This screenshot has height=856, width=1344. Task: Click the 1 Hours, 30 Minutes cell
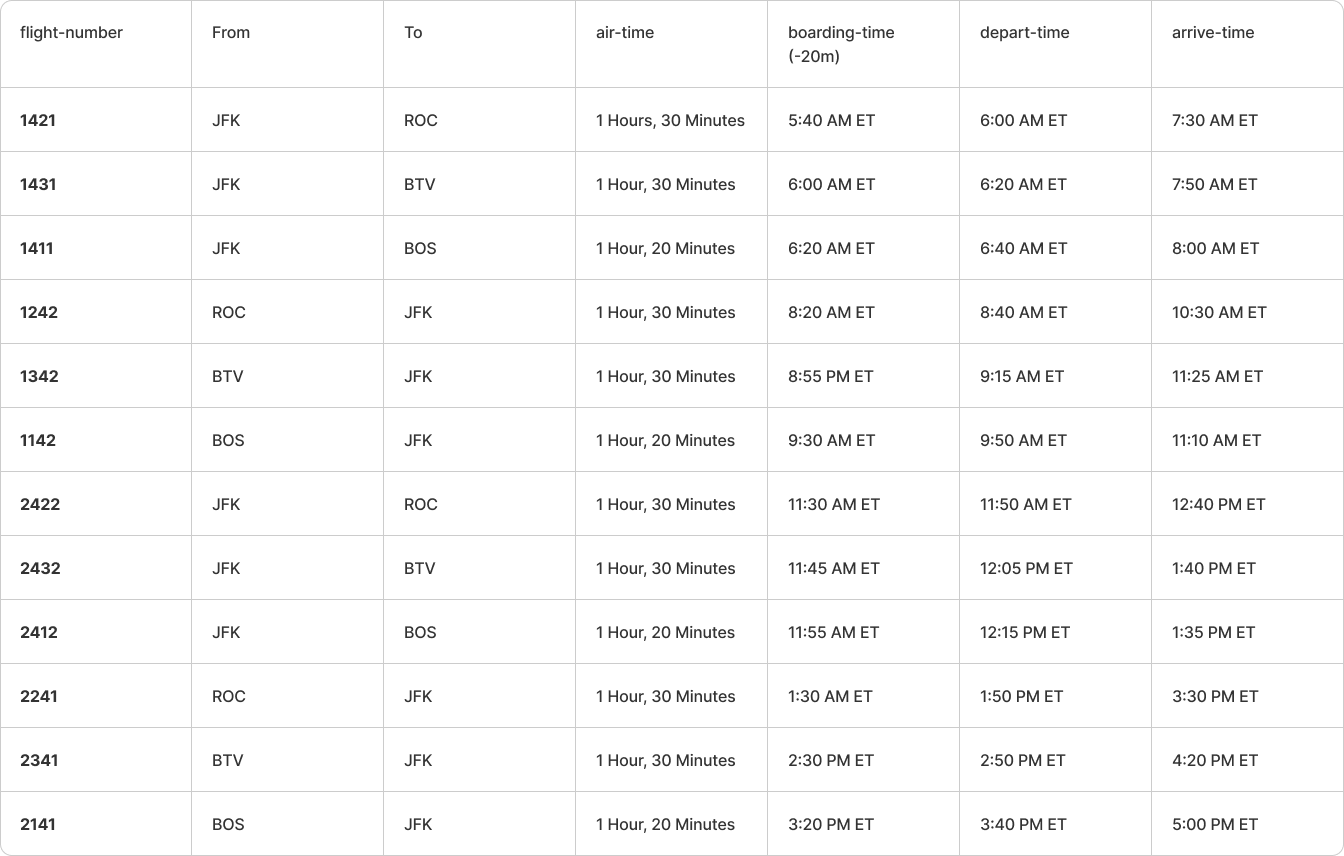(670, 121)
